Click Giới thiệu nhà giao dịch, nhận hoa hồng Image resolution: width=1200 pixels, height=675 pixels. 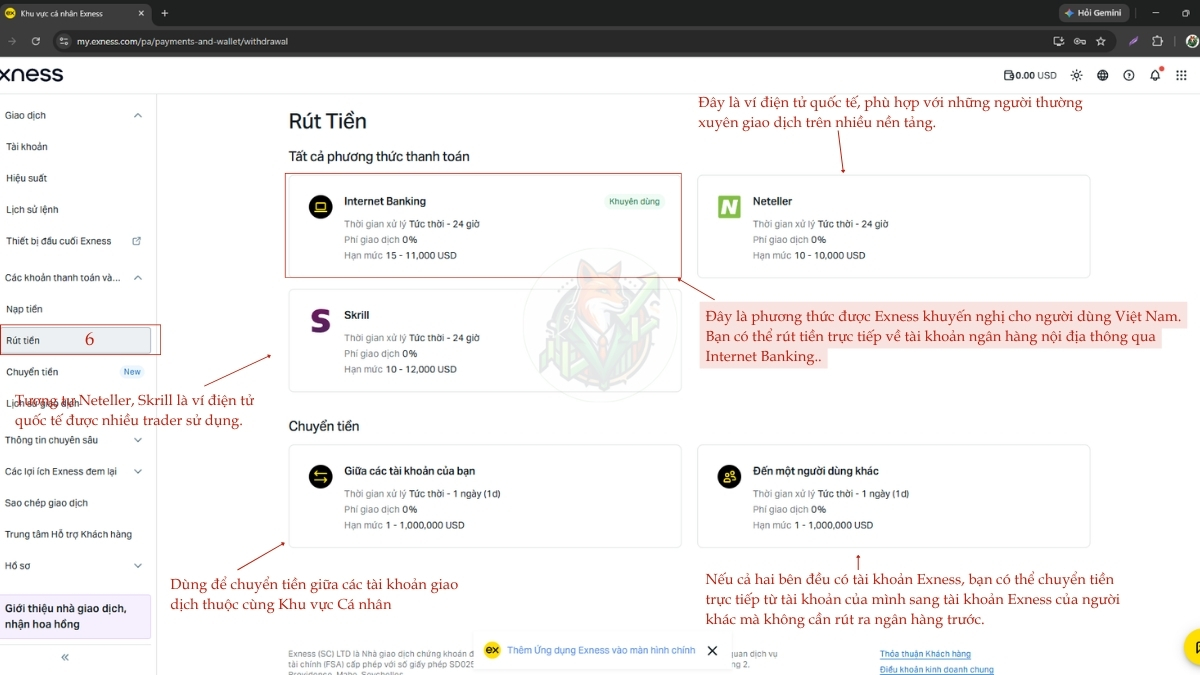pyautogui.click(x=75, y=617)
